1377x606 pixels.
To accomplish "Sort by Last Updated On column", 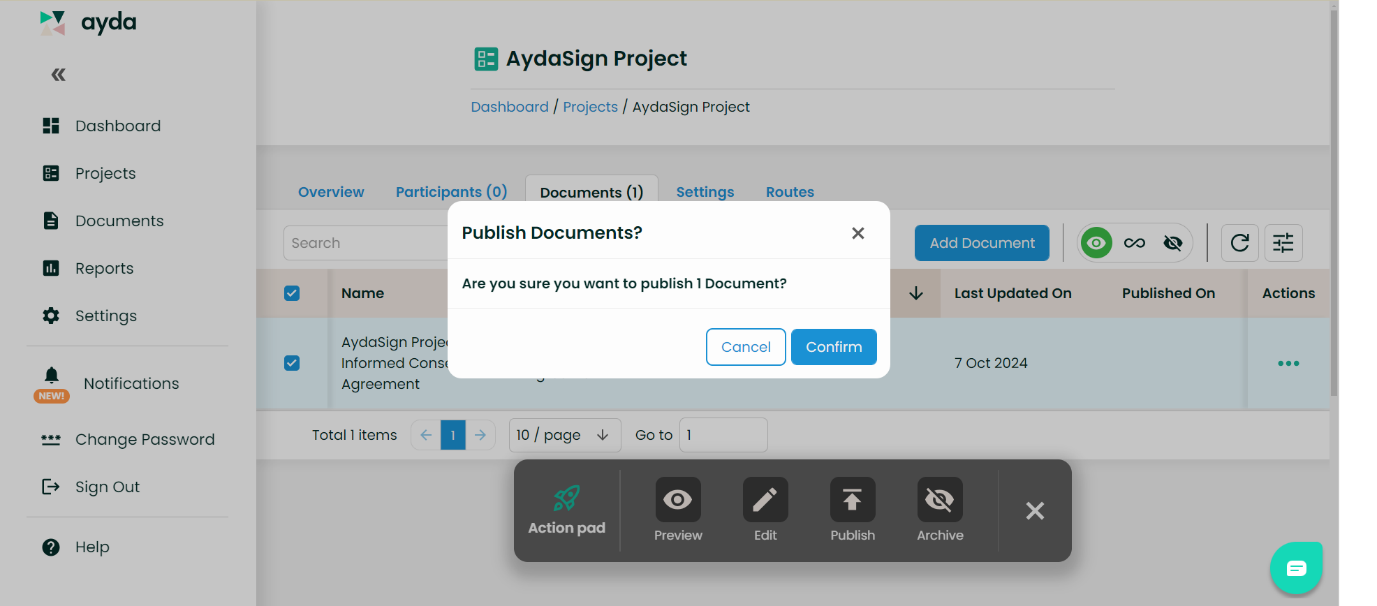I will click(1013, 293).
